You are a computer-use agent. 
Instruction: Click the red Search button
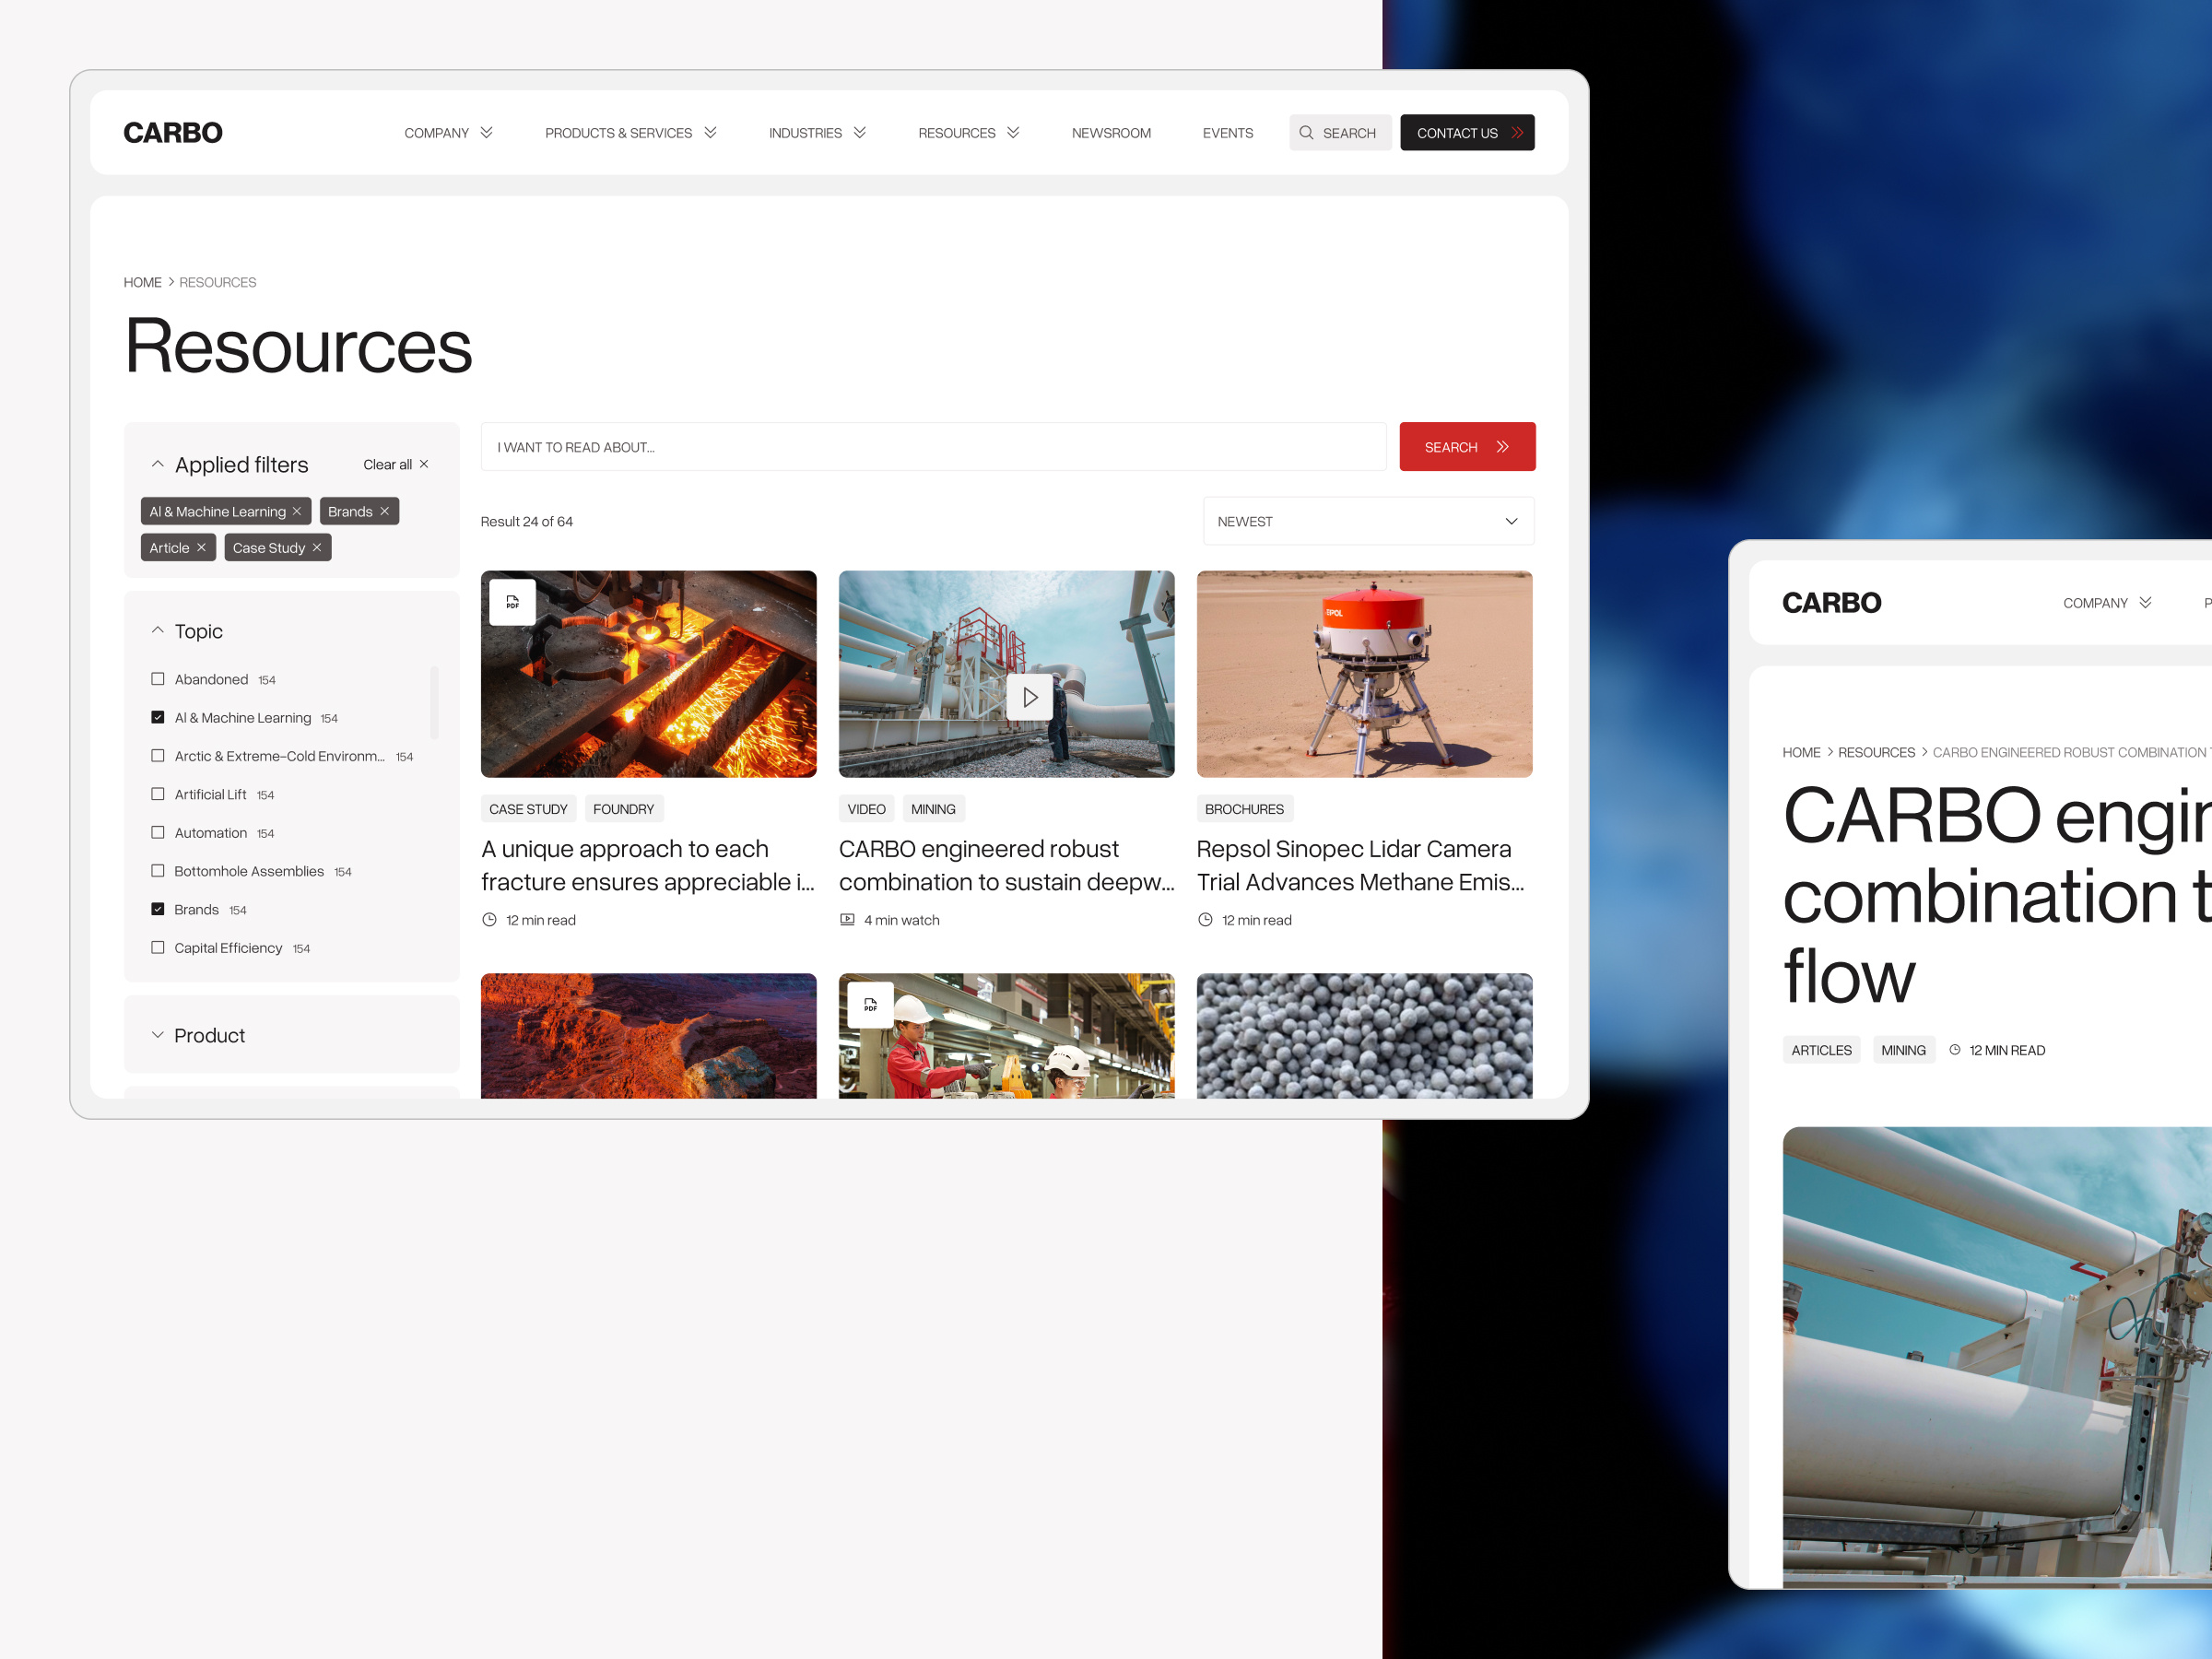(x=1467, y=447)
